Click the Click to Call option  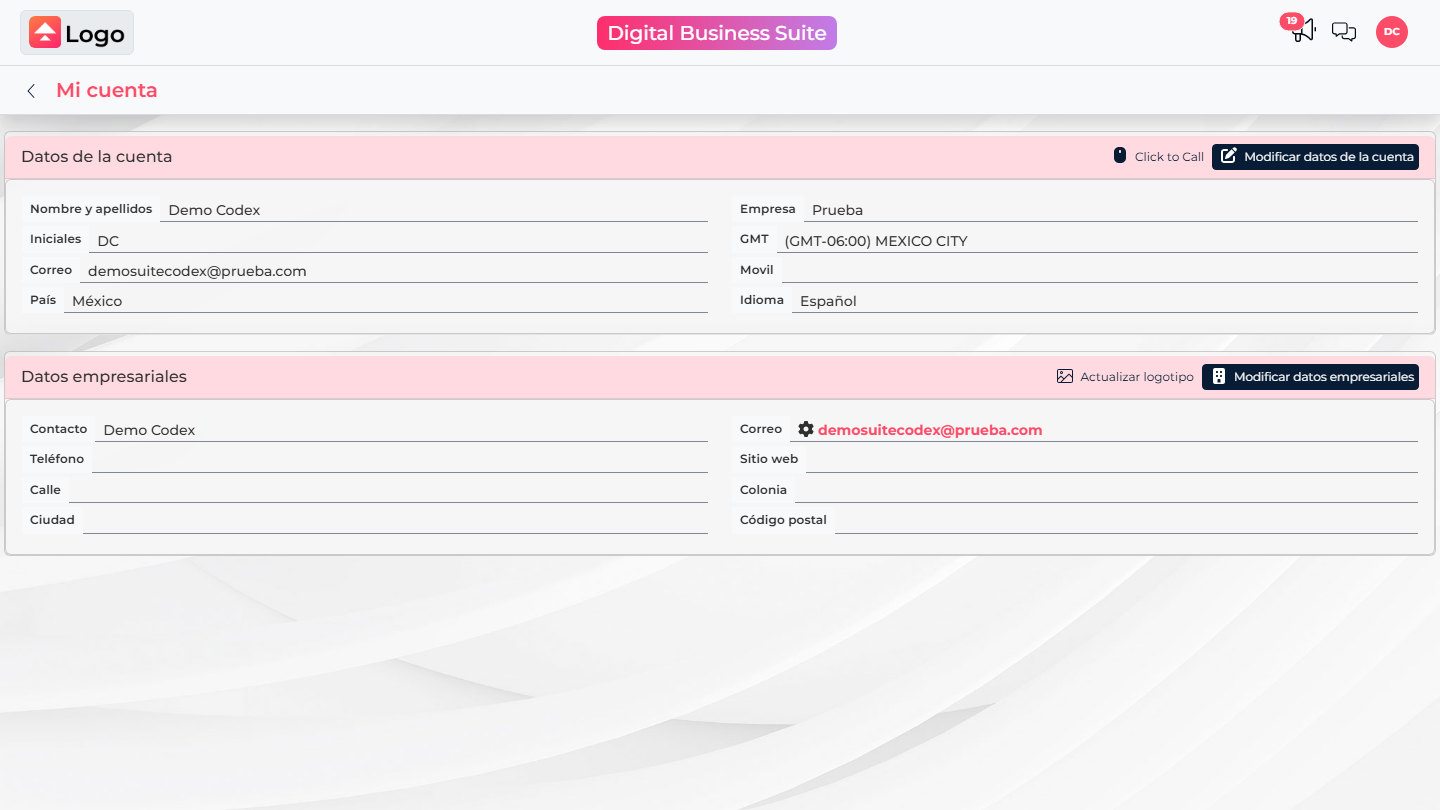tap(1159, 157)
